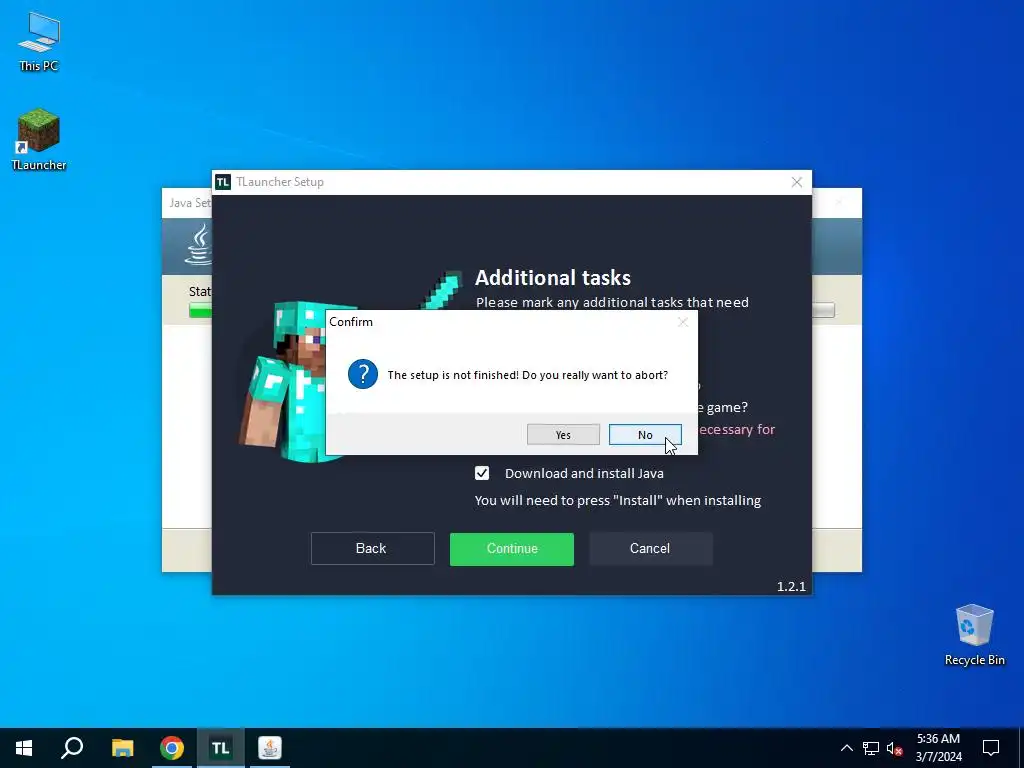Click the version number 1.2.1
1024x768 pixels.
[791, 586]
